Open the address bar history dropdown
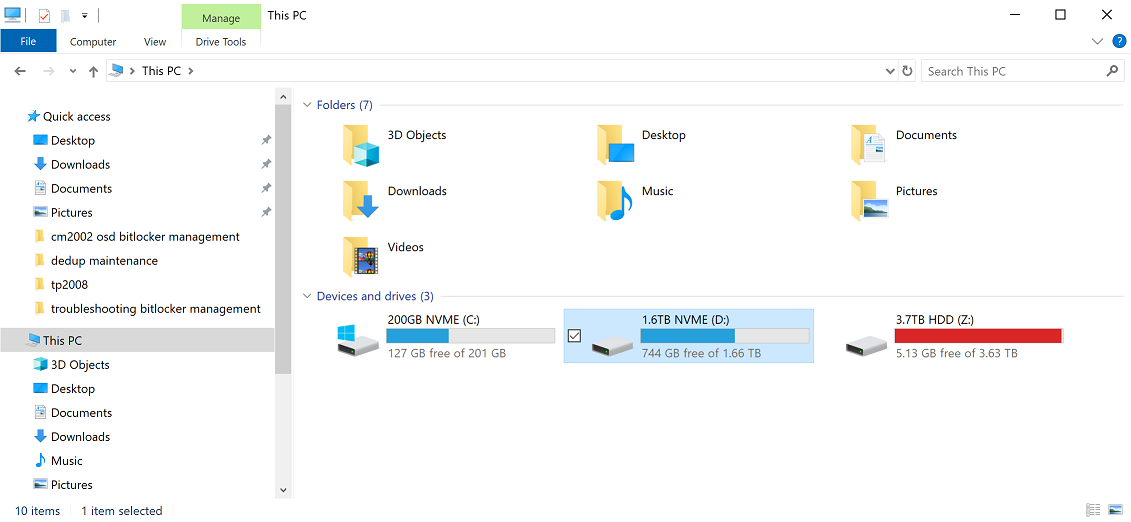 pyautogui.click(x=890, y=71)
